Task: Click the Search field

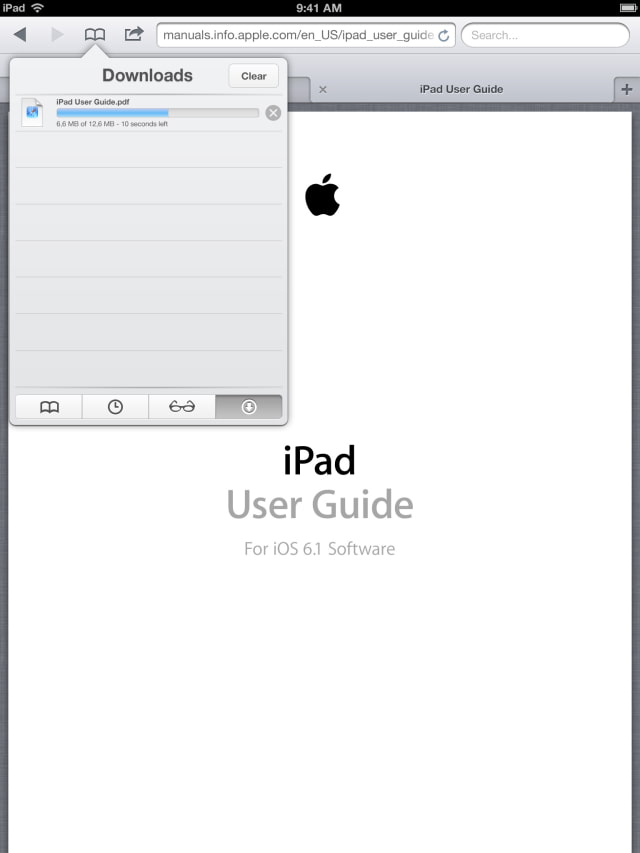Action: pos(545,35)
